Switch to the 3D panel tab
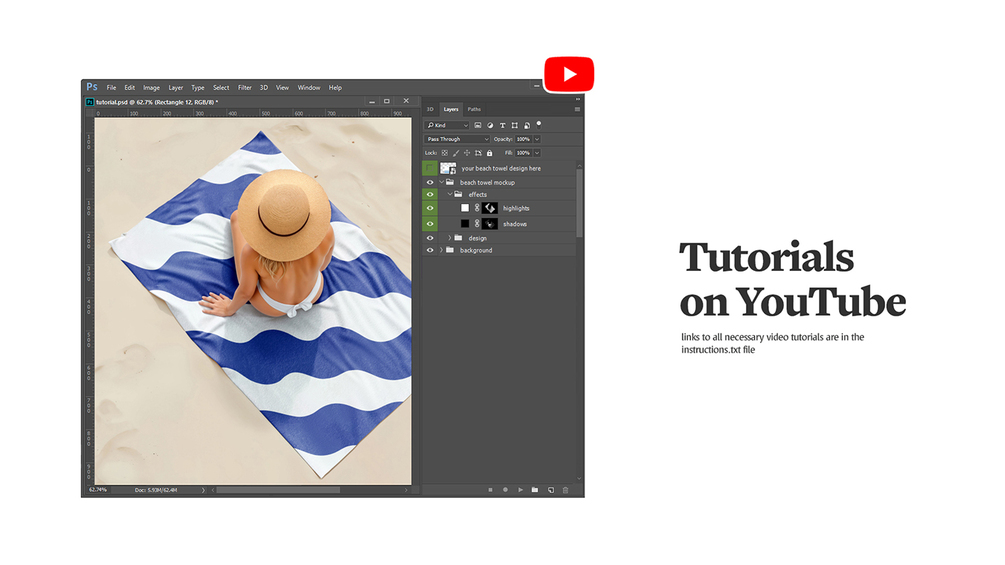Viewport: 1005px width, 565px height. [x=430, y=110]
